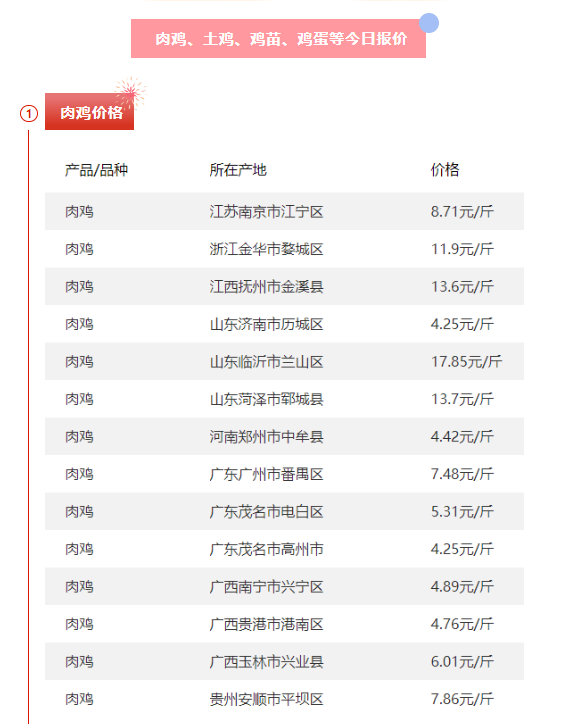This screenshot has width=562, height=724.
Task: Click the 价格 column header
Action: pyautogui.click(x=445, y=170)
